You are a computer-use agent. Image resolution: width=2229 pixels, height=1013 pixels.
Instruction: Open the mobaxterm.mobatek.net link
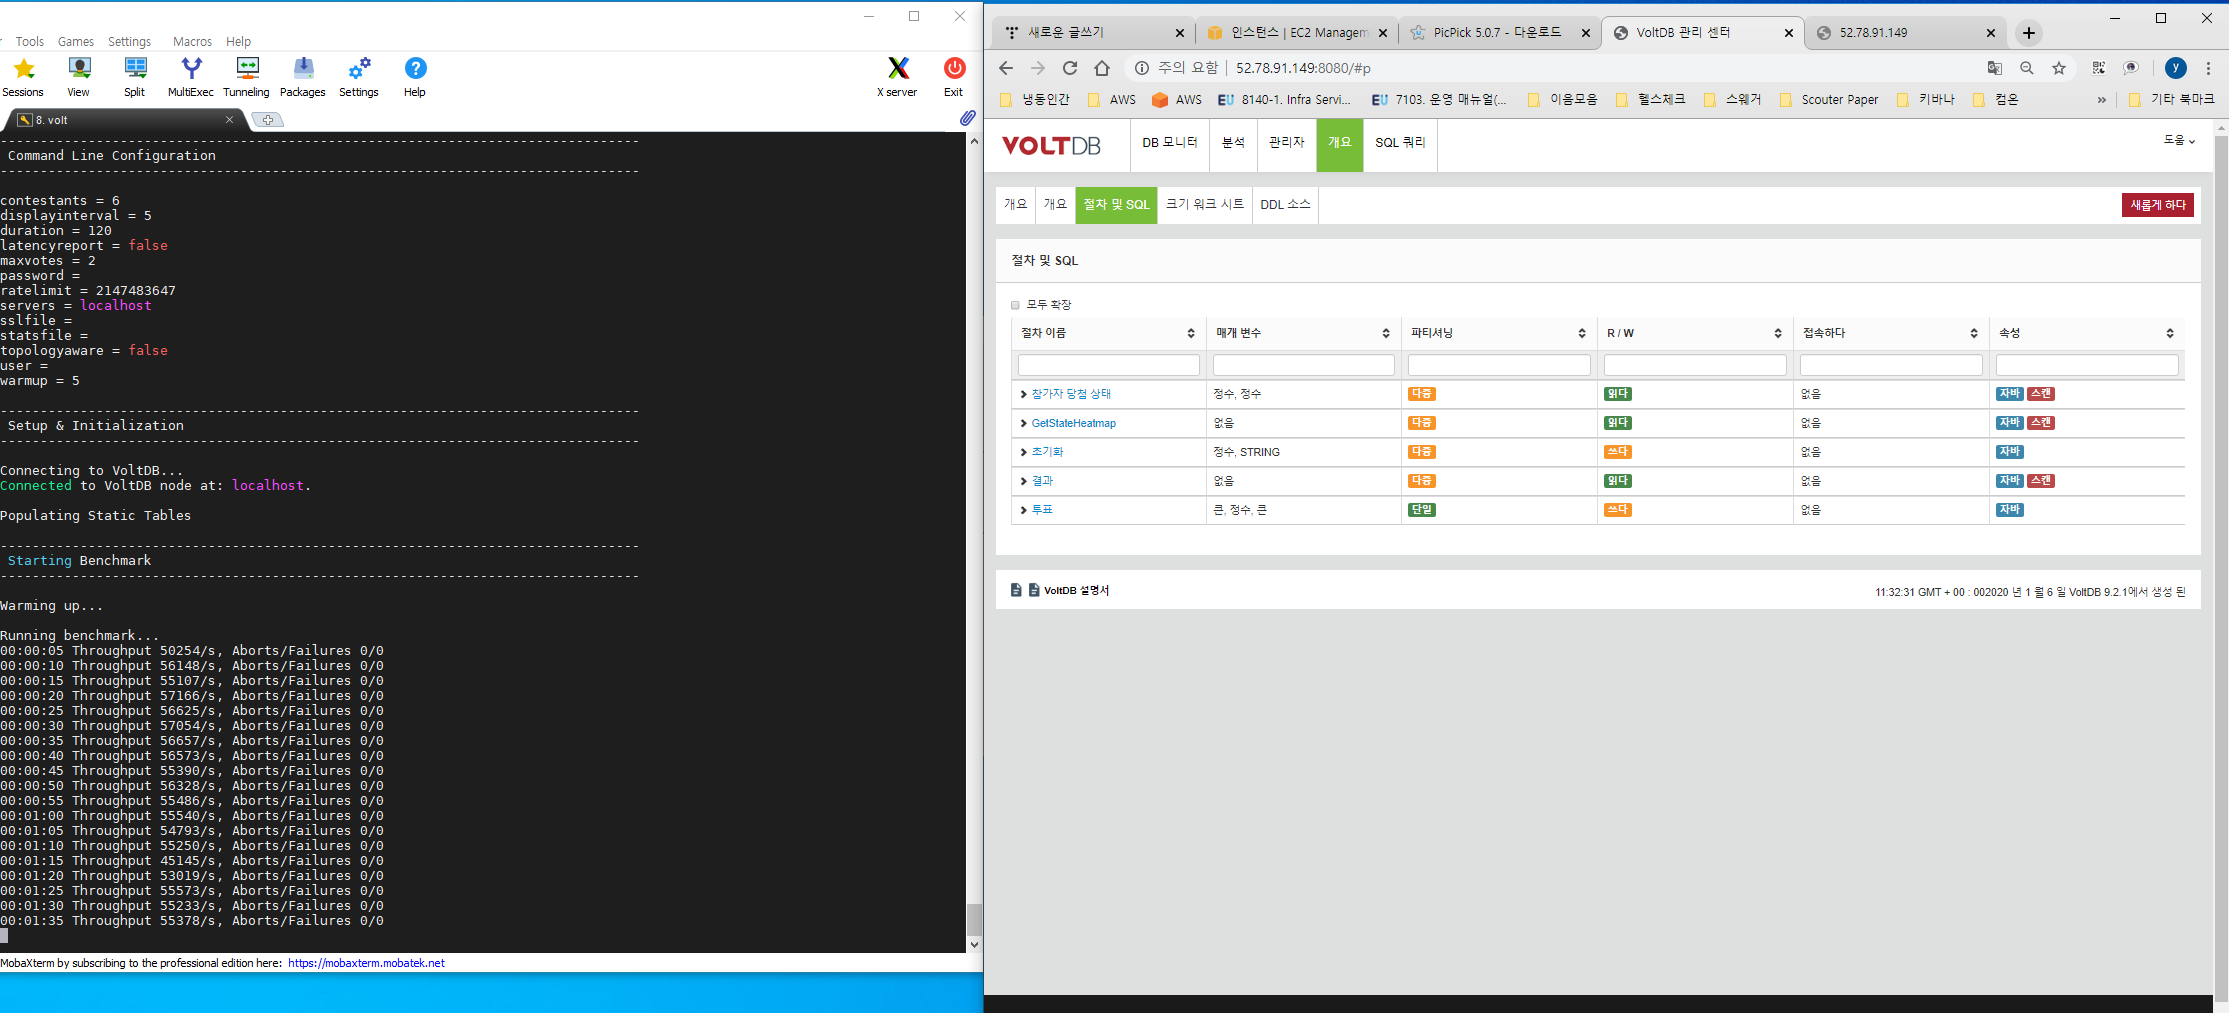(x=366, y=963)
